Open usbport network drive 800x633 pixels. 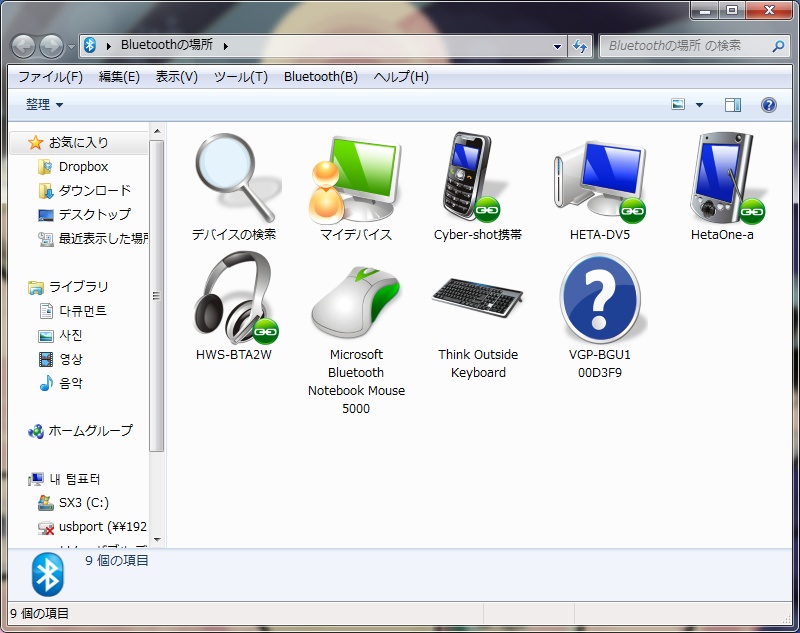92,527
